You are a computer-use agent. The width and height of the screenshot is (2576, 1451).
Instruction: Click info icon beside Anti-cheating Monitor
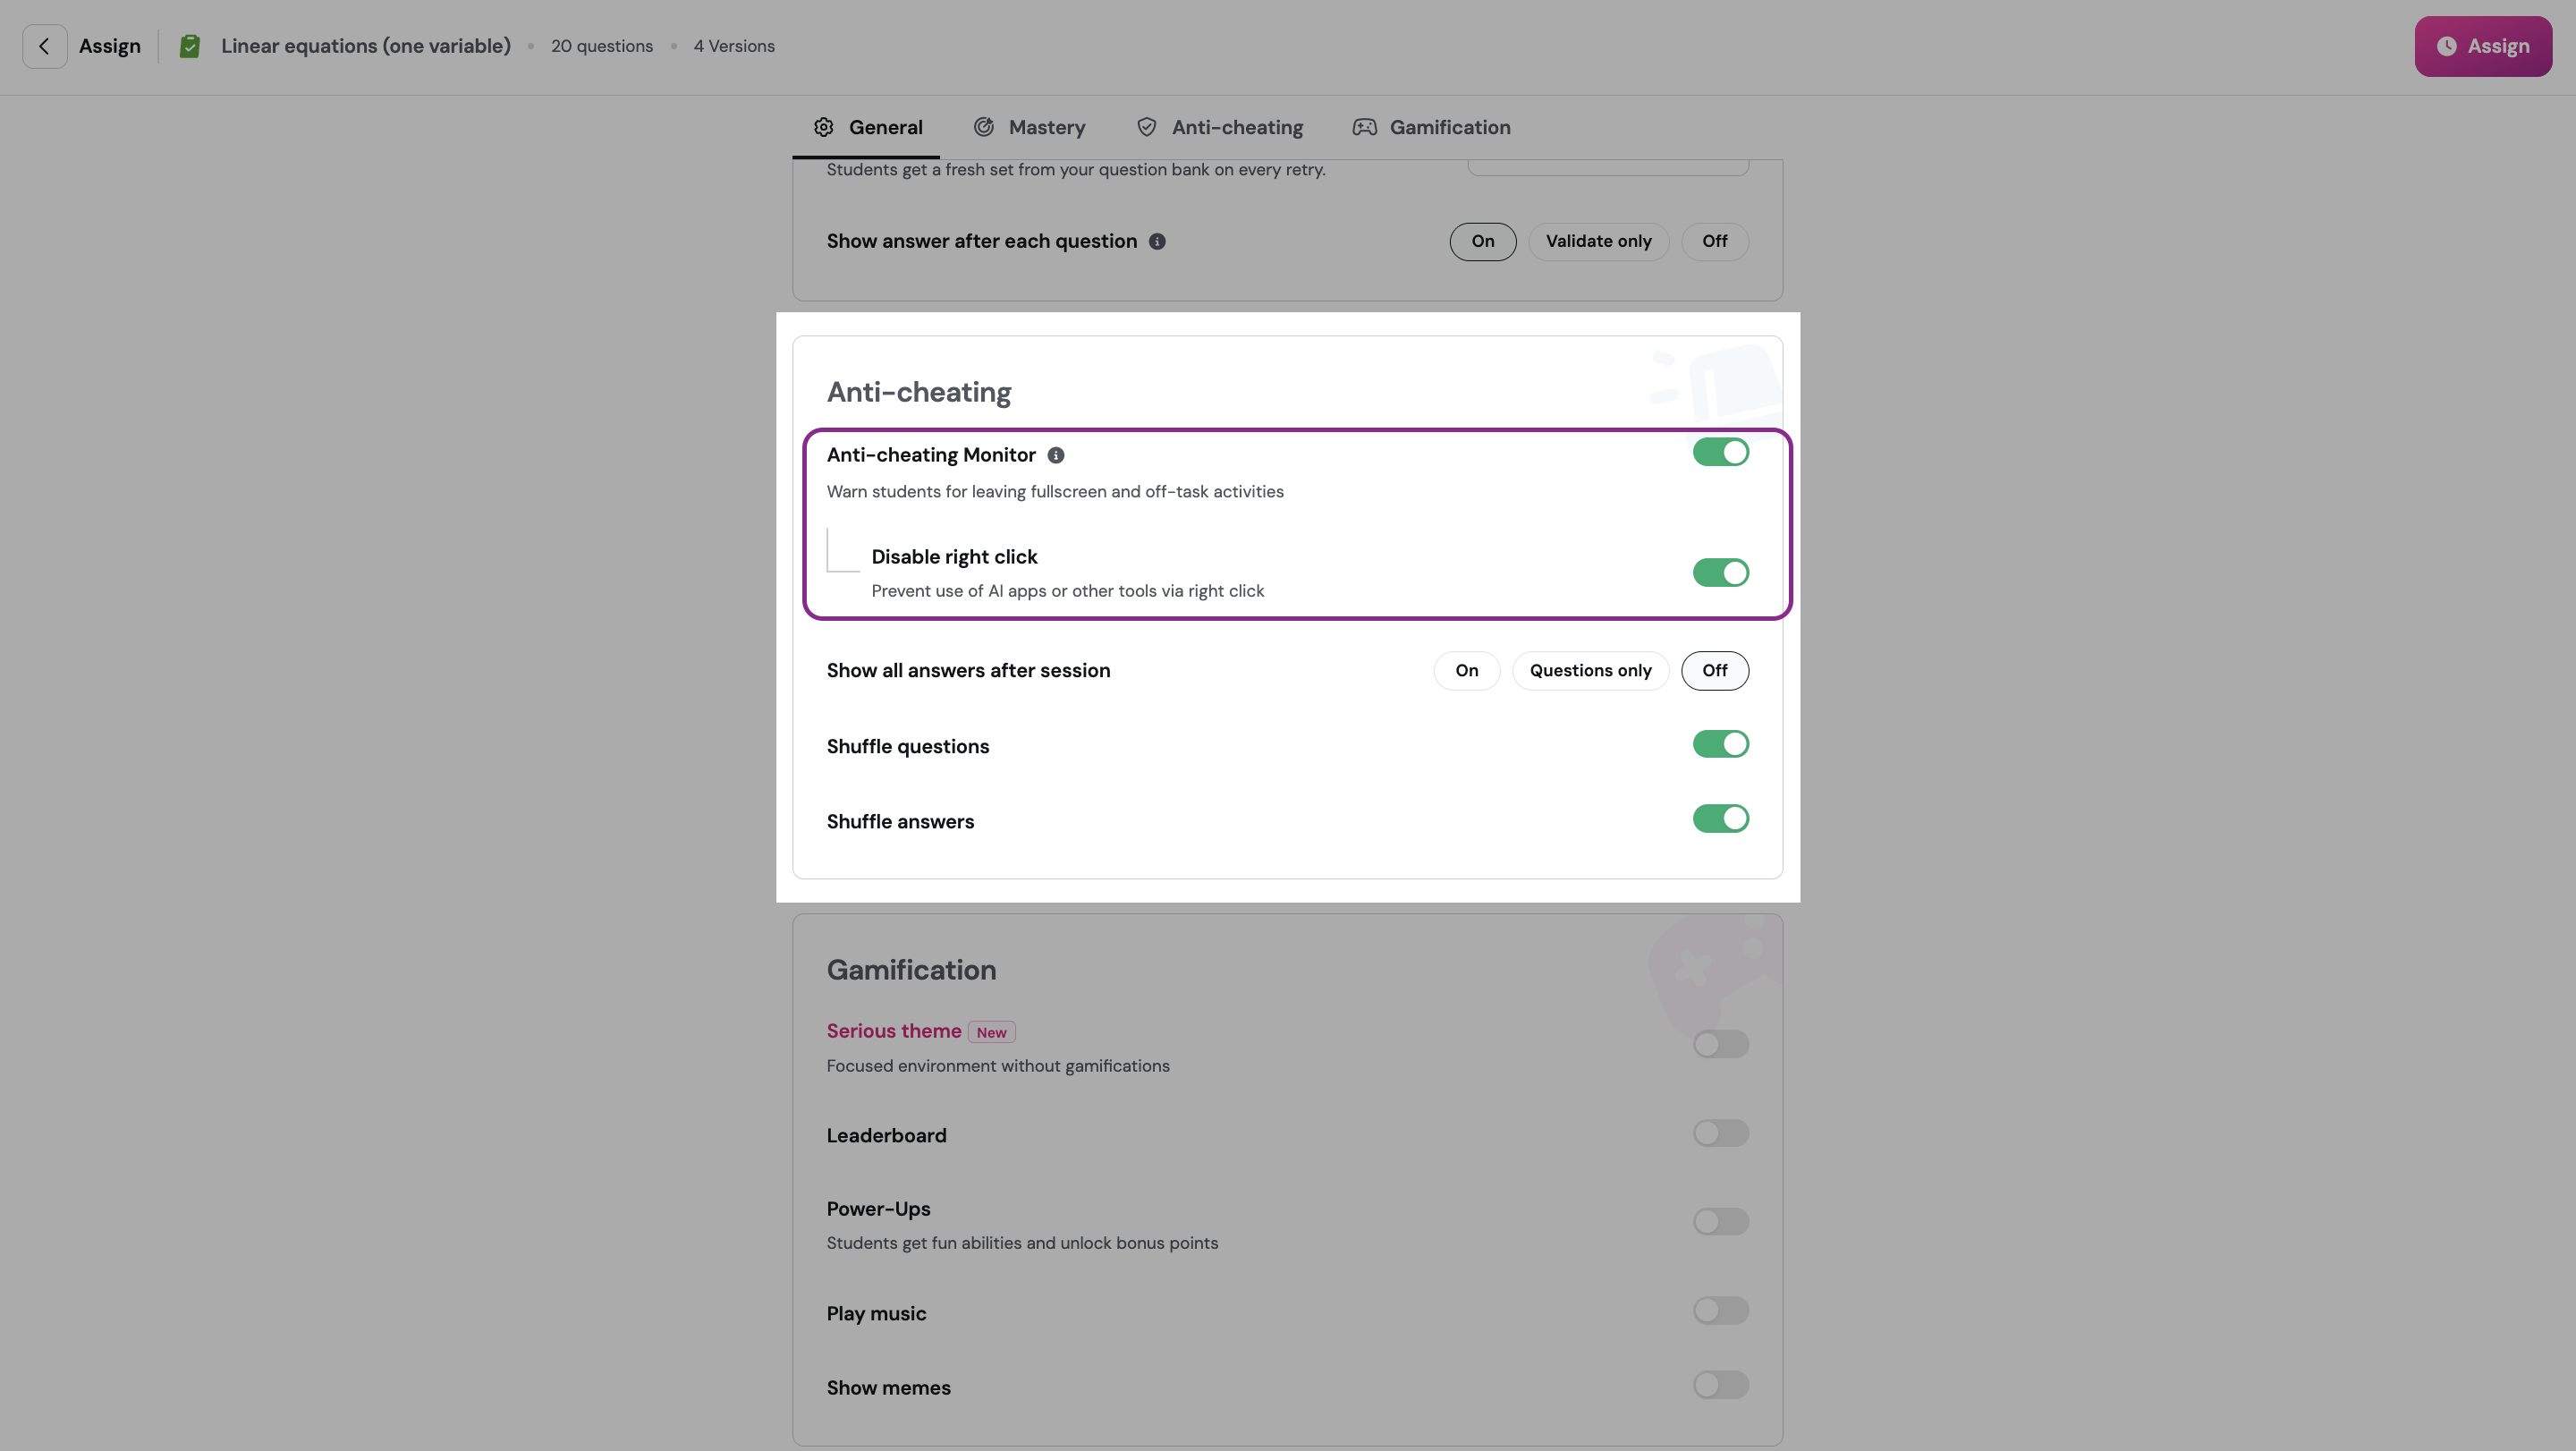point(1056,455)
